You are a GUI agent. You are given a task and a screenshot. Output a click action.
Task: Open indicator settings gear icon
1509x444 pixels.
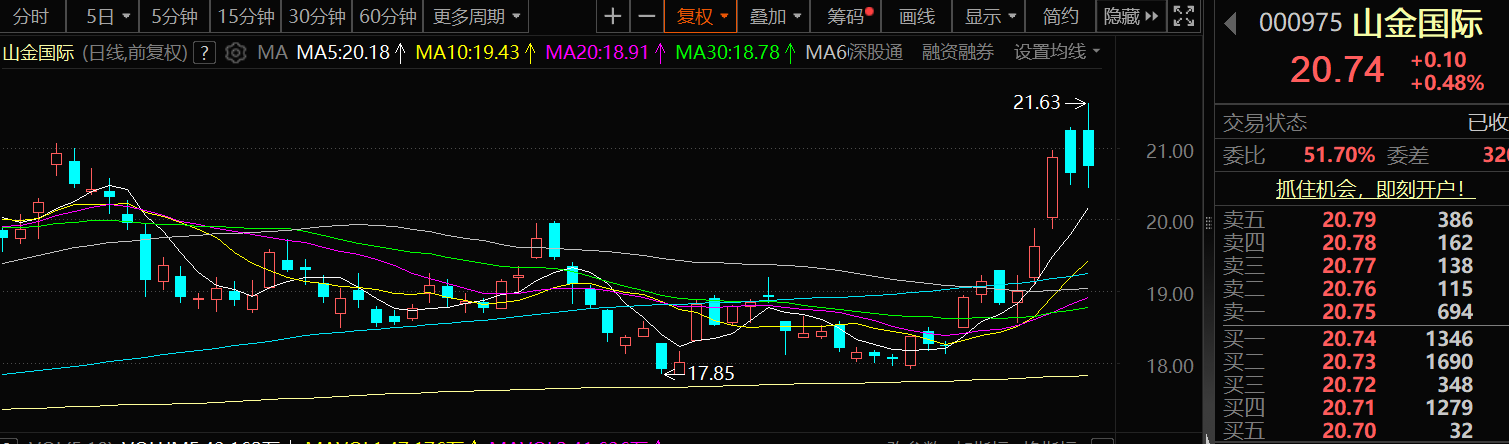coord(234,52)
